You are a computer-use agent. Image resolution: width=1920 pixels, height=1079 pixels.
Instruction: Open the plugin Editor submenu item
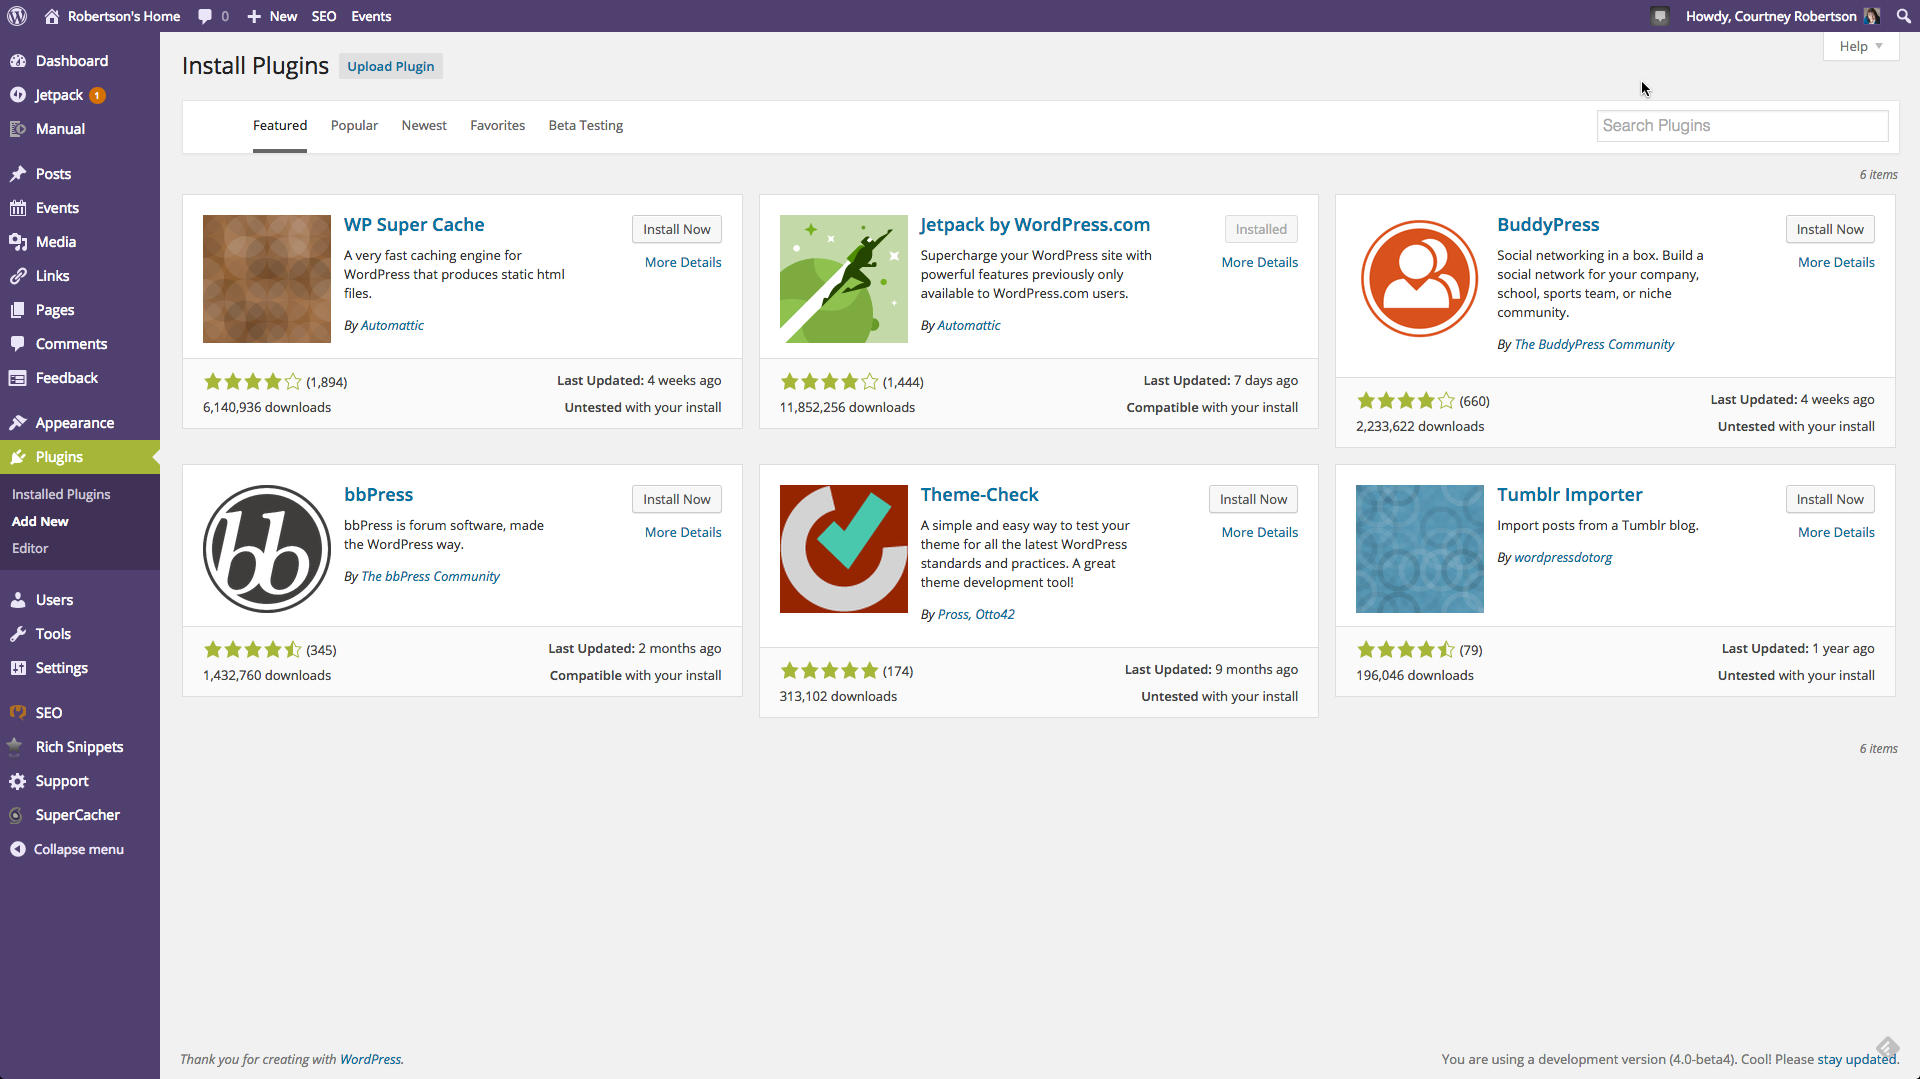(30, 548)
